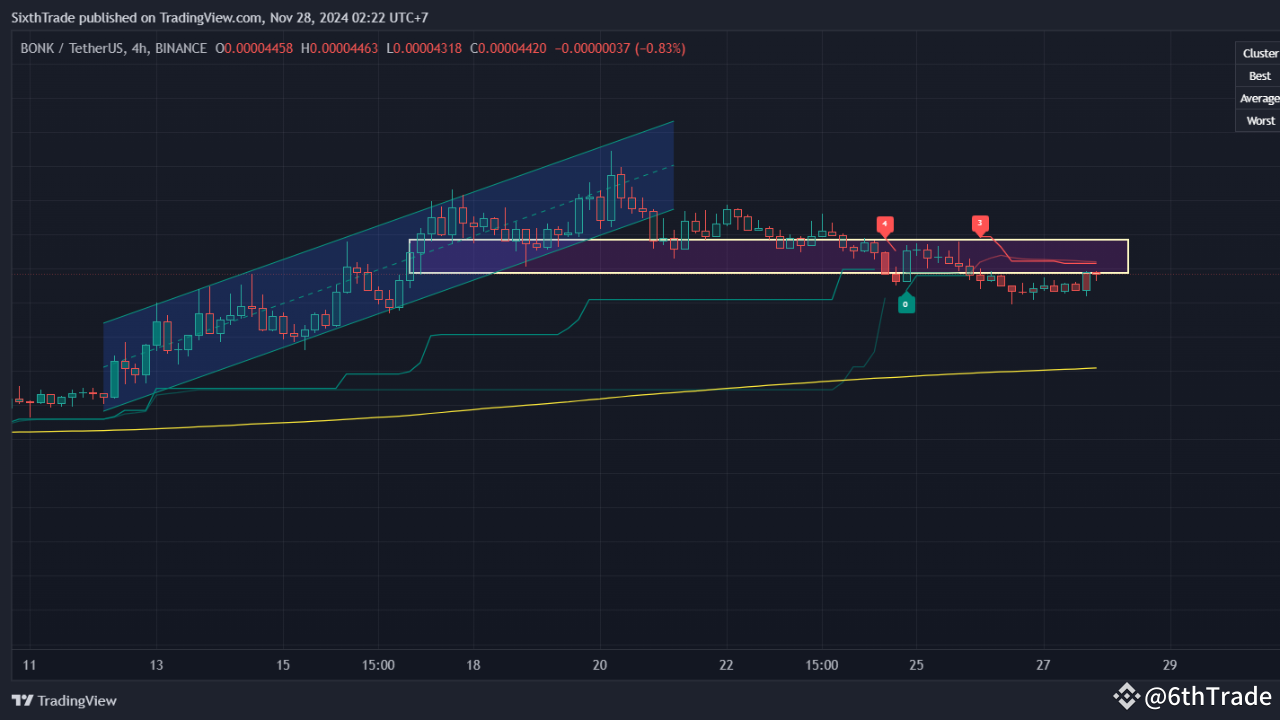Image resolution: width=1280 pixels, height=720 pixels.
Task: Click the @6thTrade username text
Action: pos(1207,696)
